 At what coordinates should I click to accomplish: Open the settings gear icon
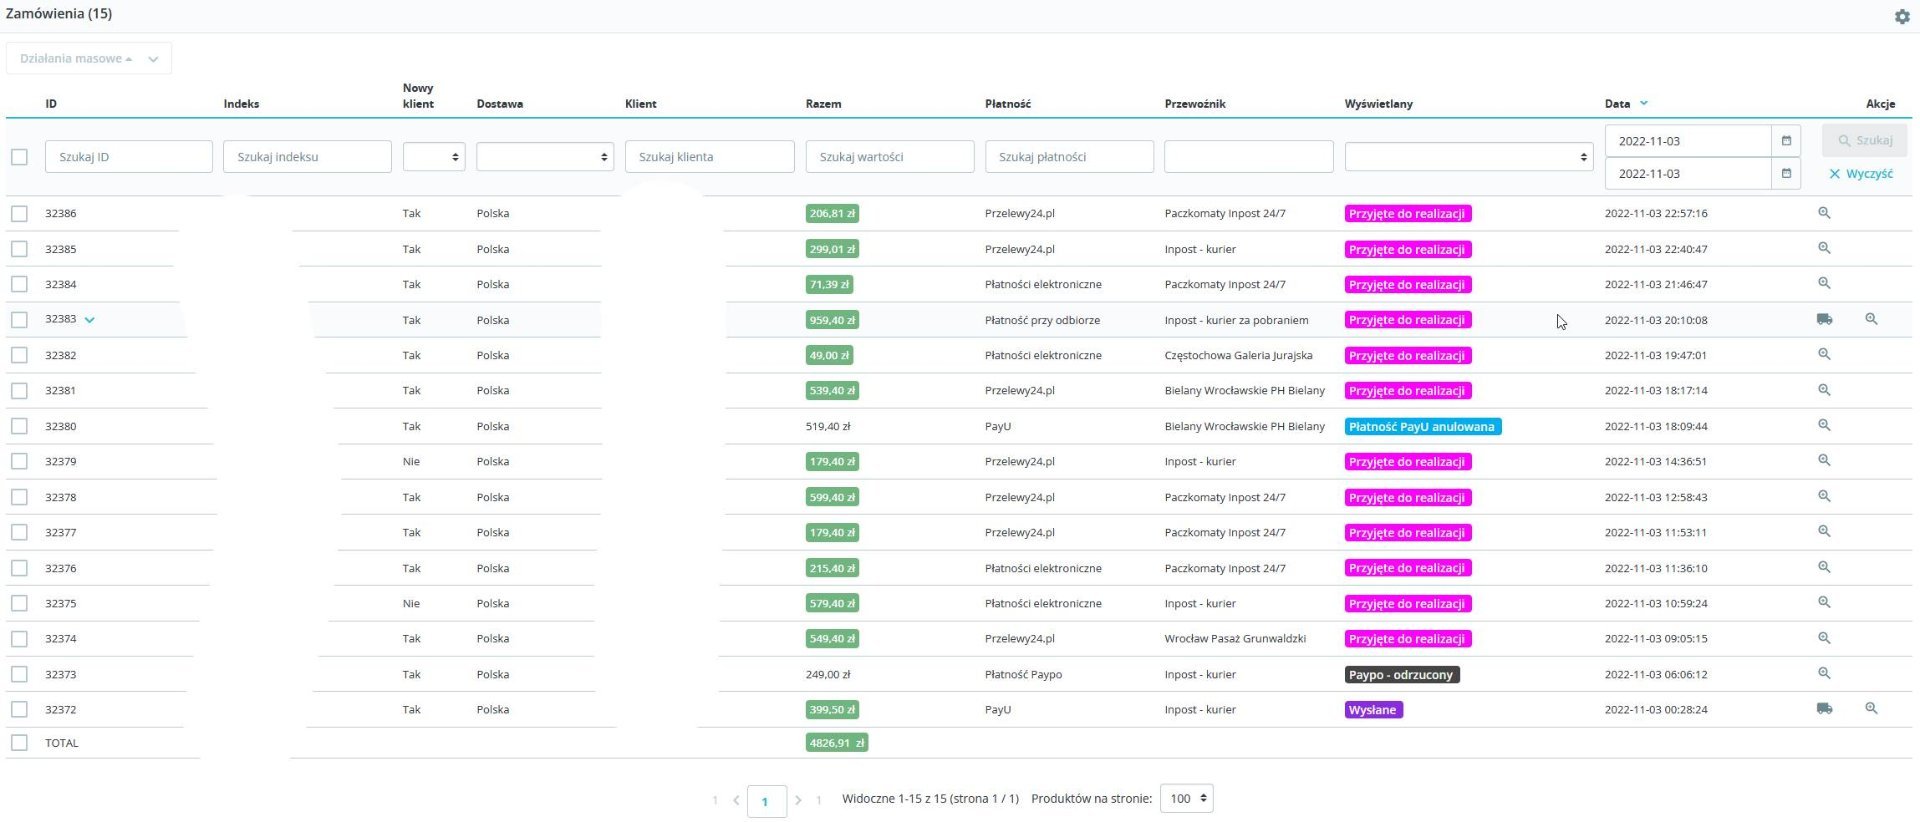[x=1901, y=16]
